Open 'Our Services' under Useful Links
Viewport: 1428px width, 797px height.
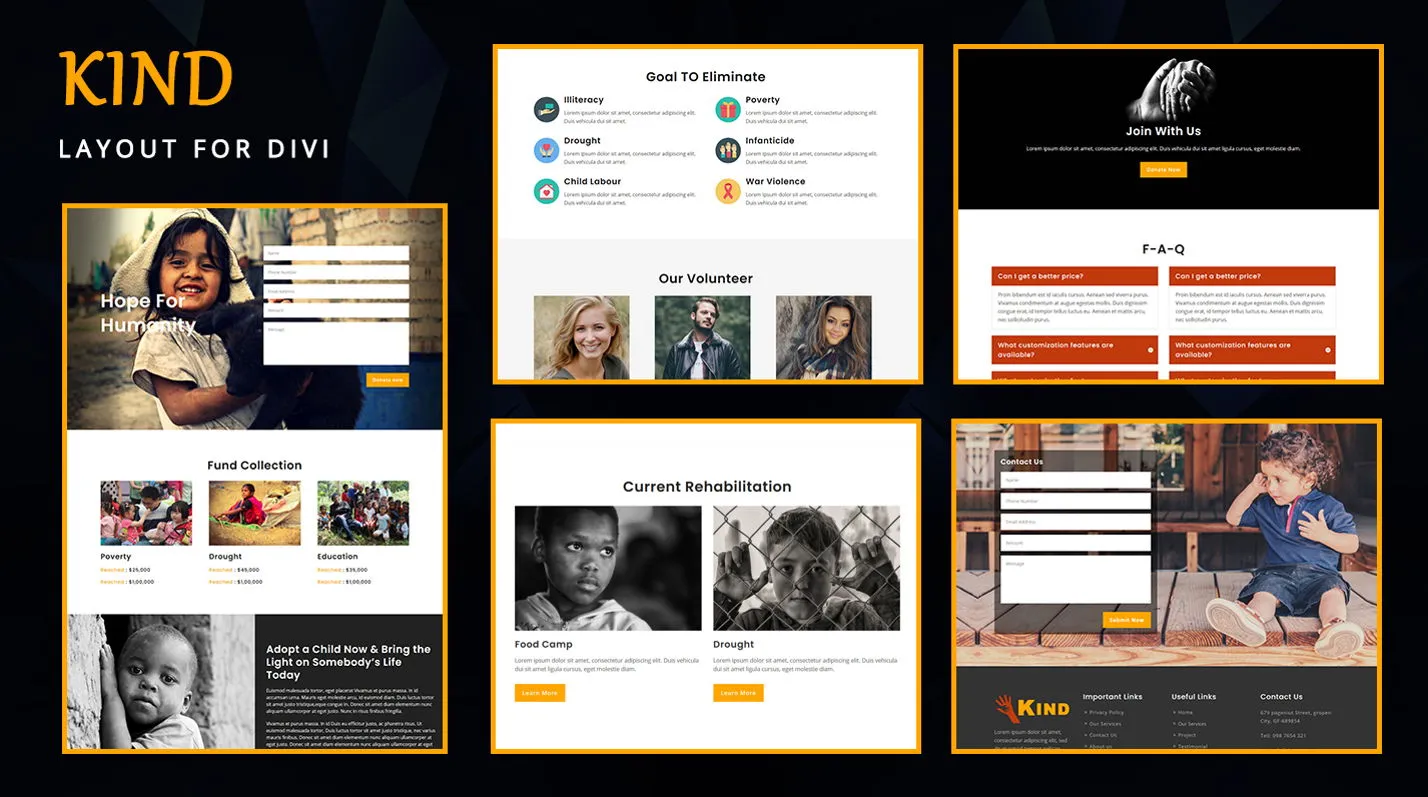pyautogui.click(x=1192, y=724)
